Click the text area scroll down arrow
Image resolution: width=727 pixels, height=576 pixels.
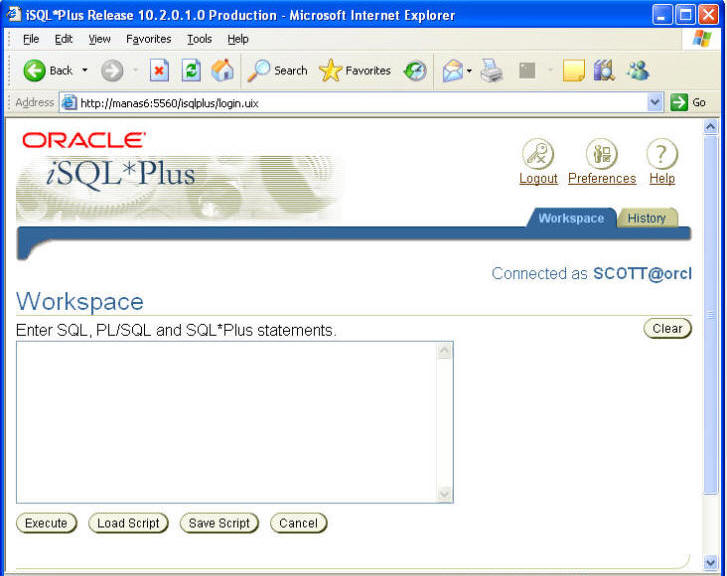click(444, 493)
